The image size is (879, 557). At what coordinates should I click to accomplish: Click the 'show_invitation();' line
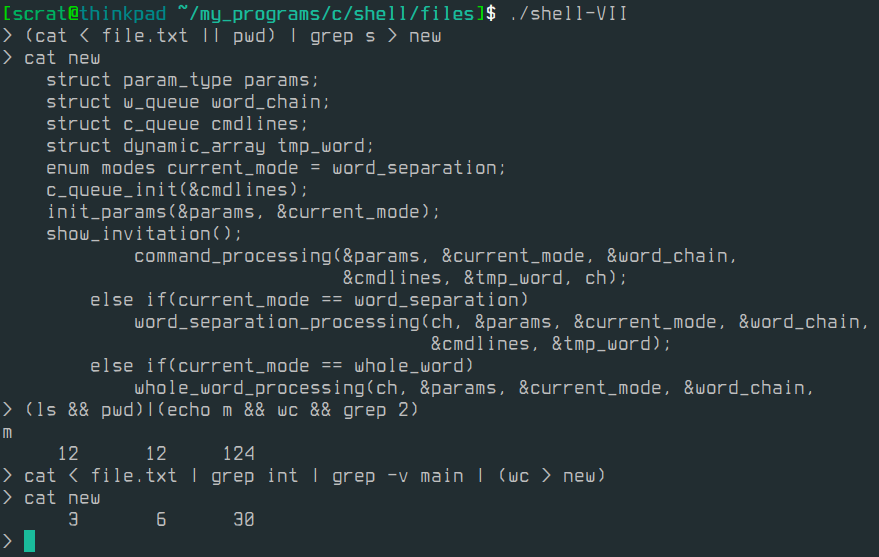coord(144,234)
